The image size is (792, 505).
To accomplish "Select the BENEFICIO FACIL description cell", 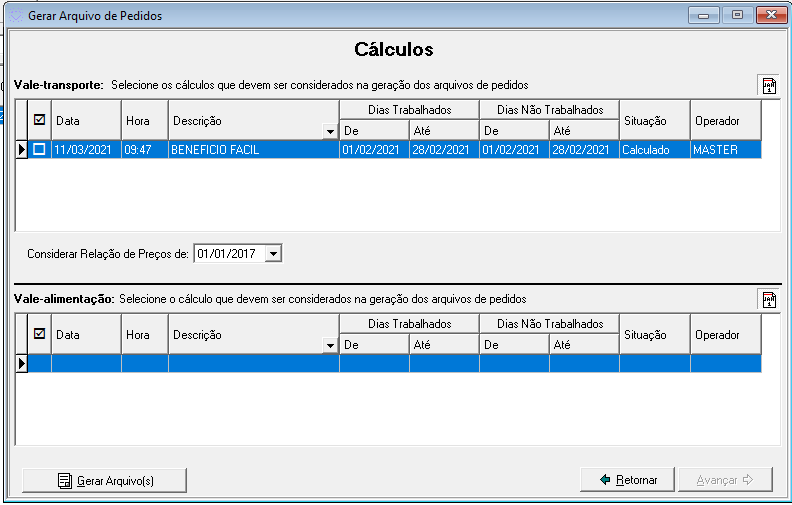I will coord(253,150).
